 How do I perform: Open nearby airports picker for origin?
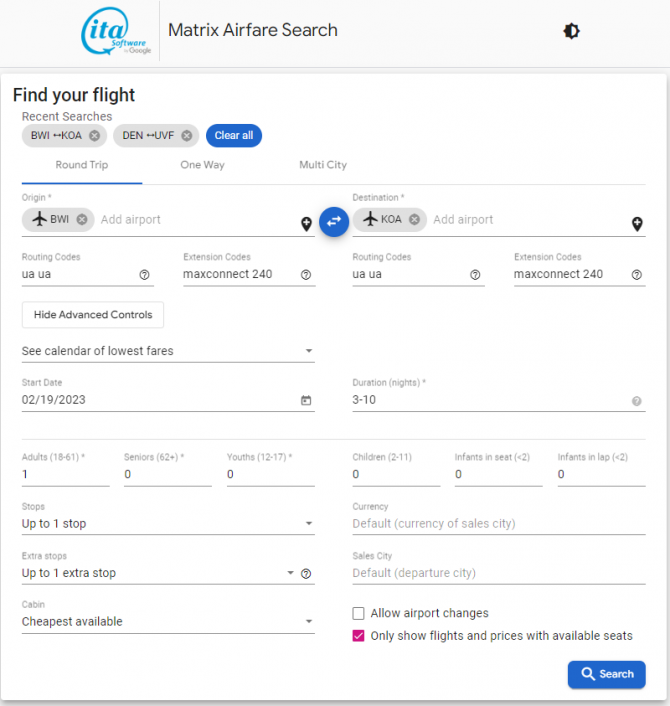coord(306,223)
